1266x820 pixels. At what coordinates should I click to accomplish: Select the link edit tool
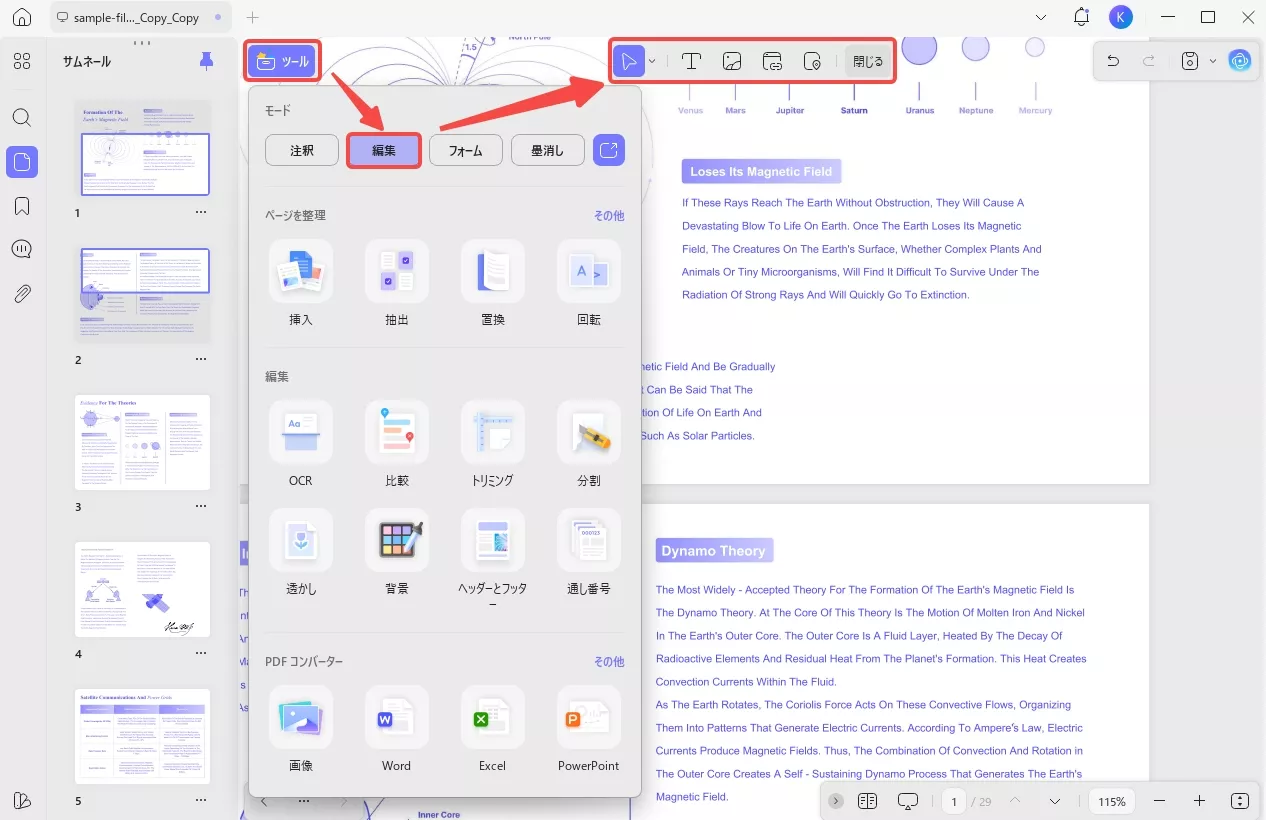click(773, 61)
